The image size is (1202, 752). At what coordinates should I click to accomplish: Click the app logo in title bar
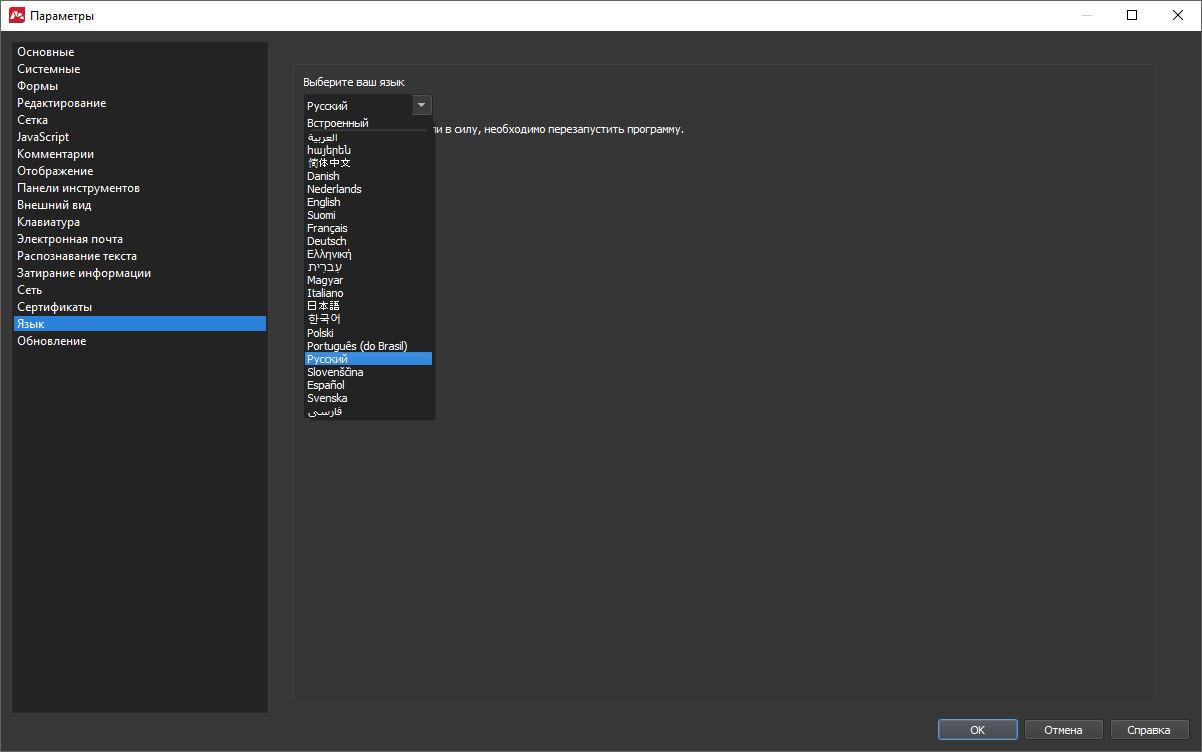coord(16,15)
